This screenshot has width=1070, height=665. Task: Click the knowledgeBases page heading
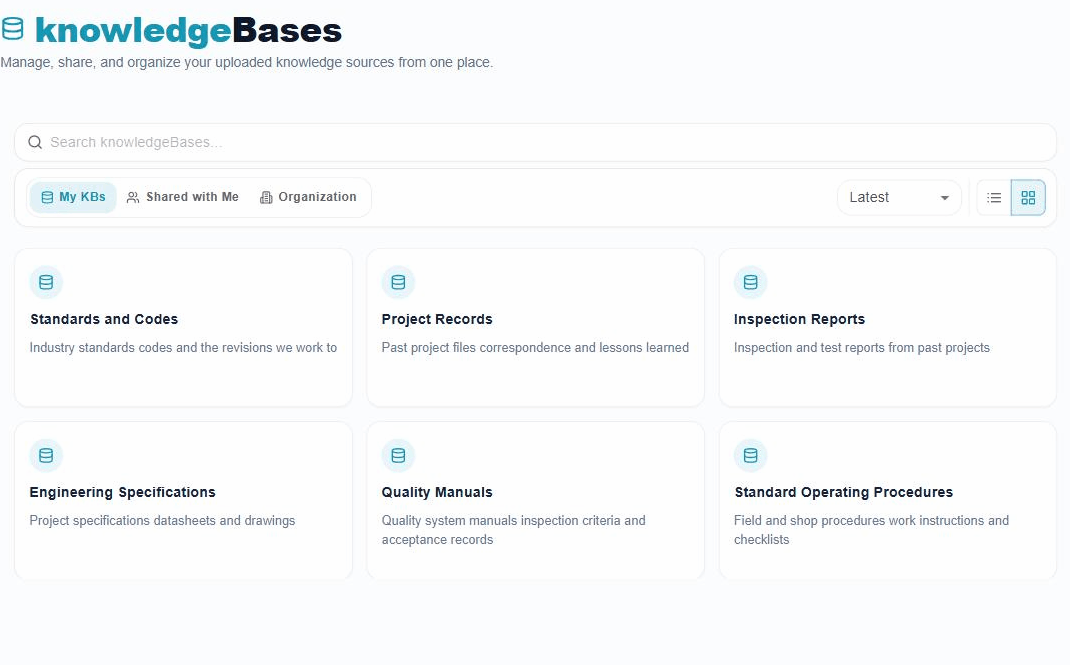(188, 31)
